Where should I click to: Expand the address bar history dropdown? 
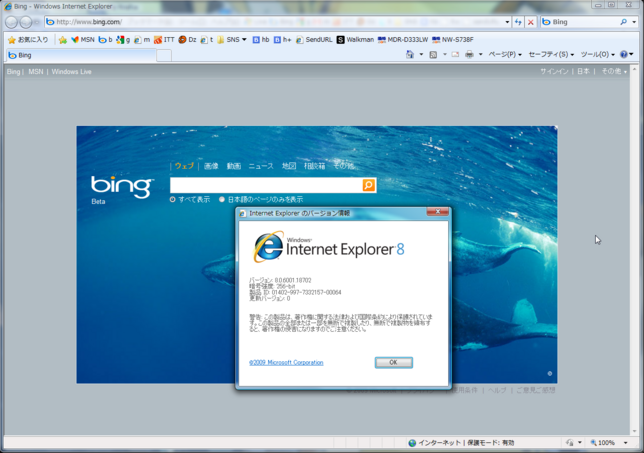[x=507, y=22]
